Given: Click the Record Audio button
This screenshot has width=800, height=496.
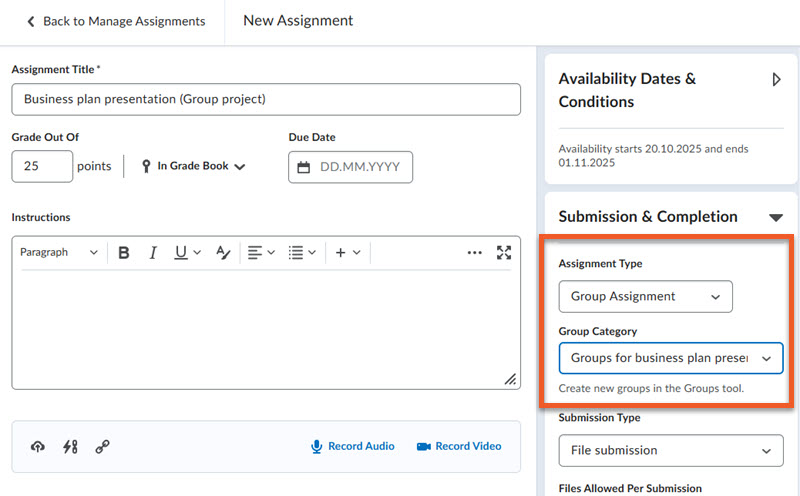Looking at the screenshot, I should pos(352,447).
